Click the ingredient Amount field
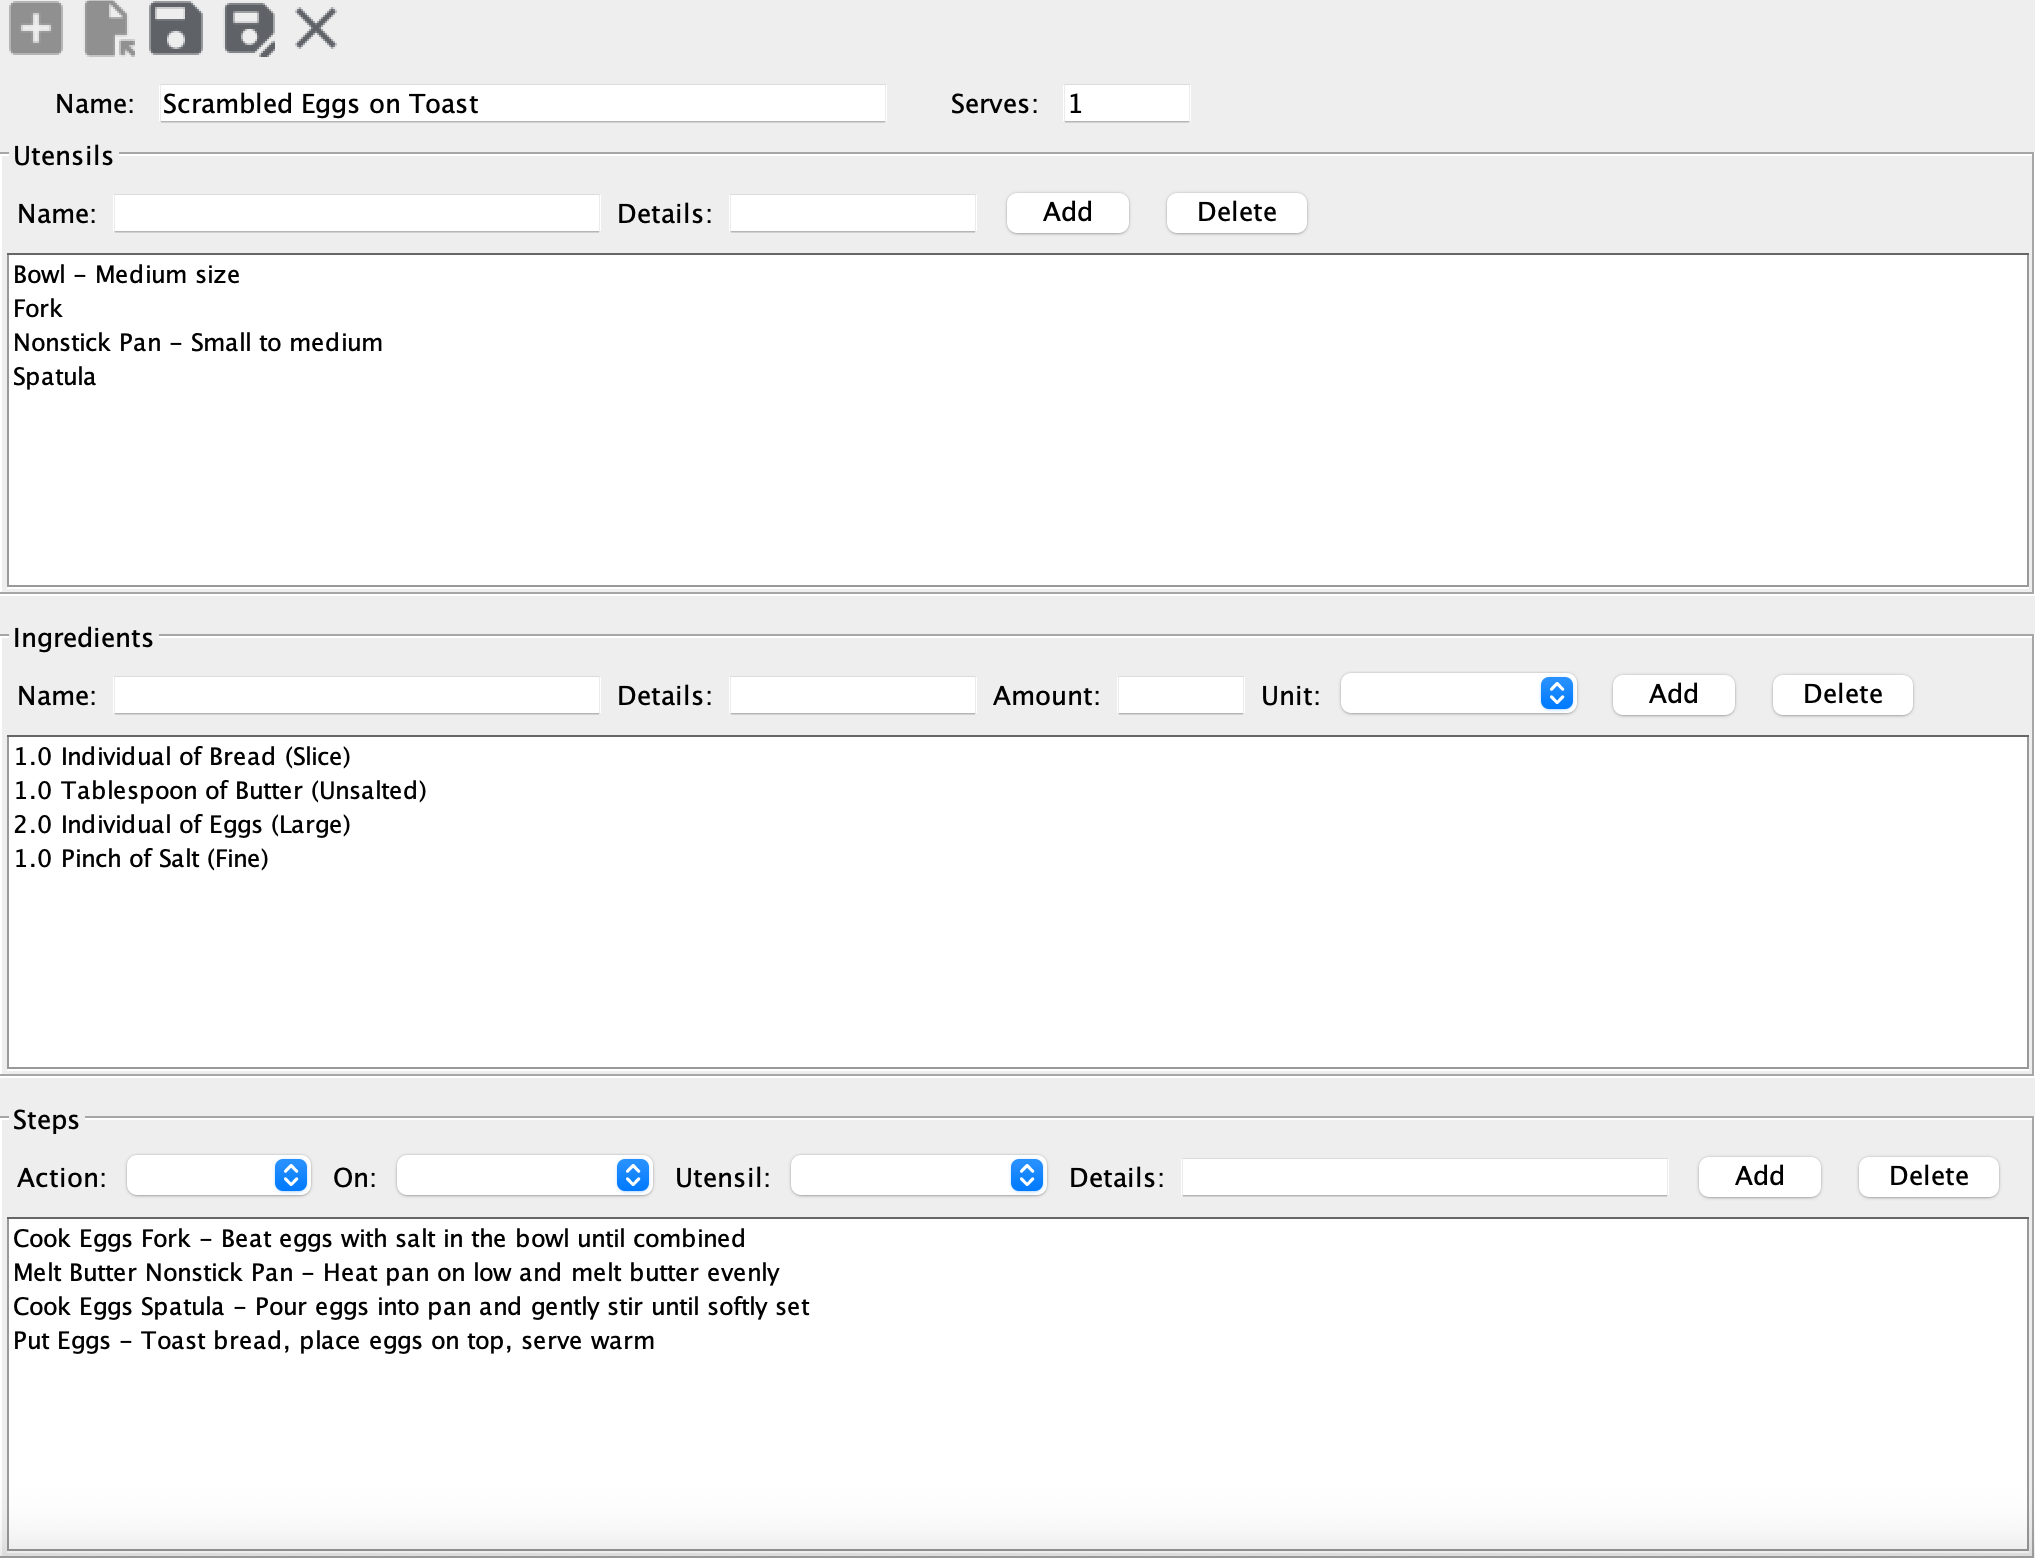 click(1180, 695)
